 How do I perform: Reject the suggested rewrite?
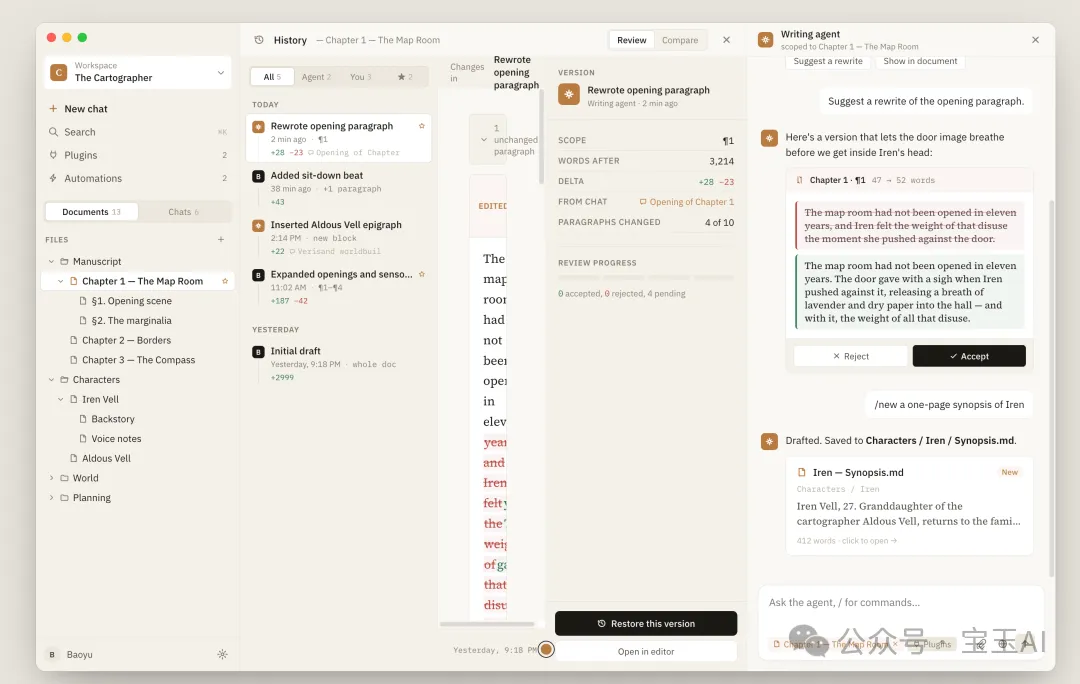pos(851,356)
